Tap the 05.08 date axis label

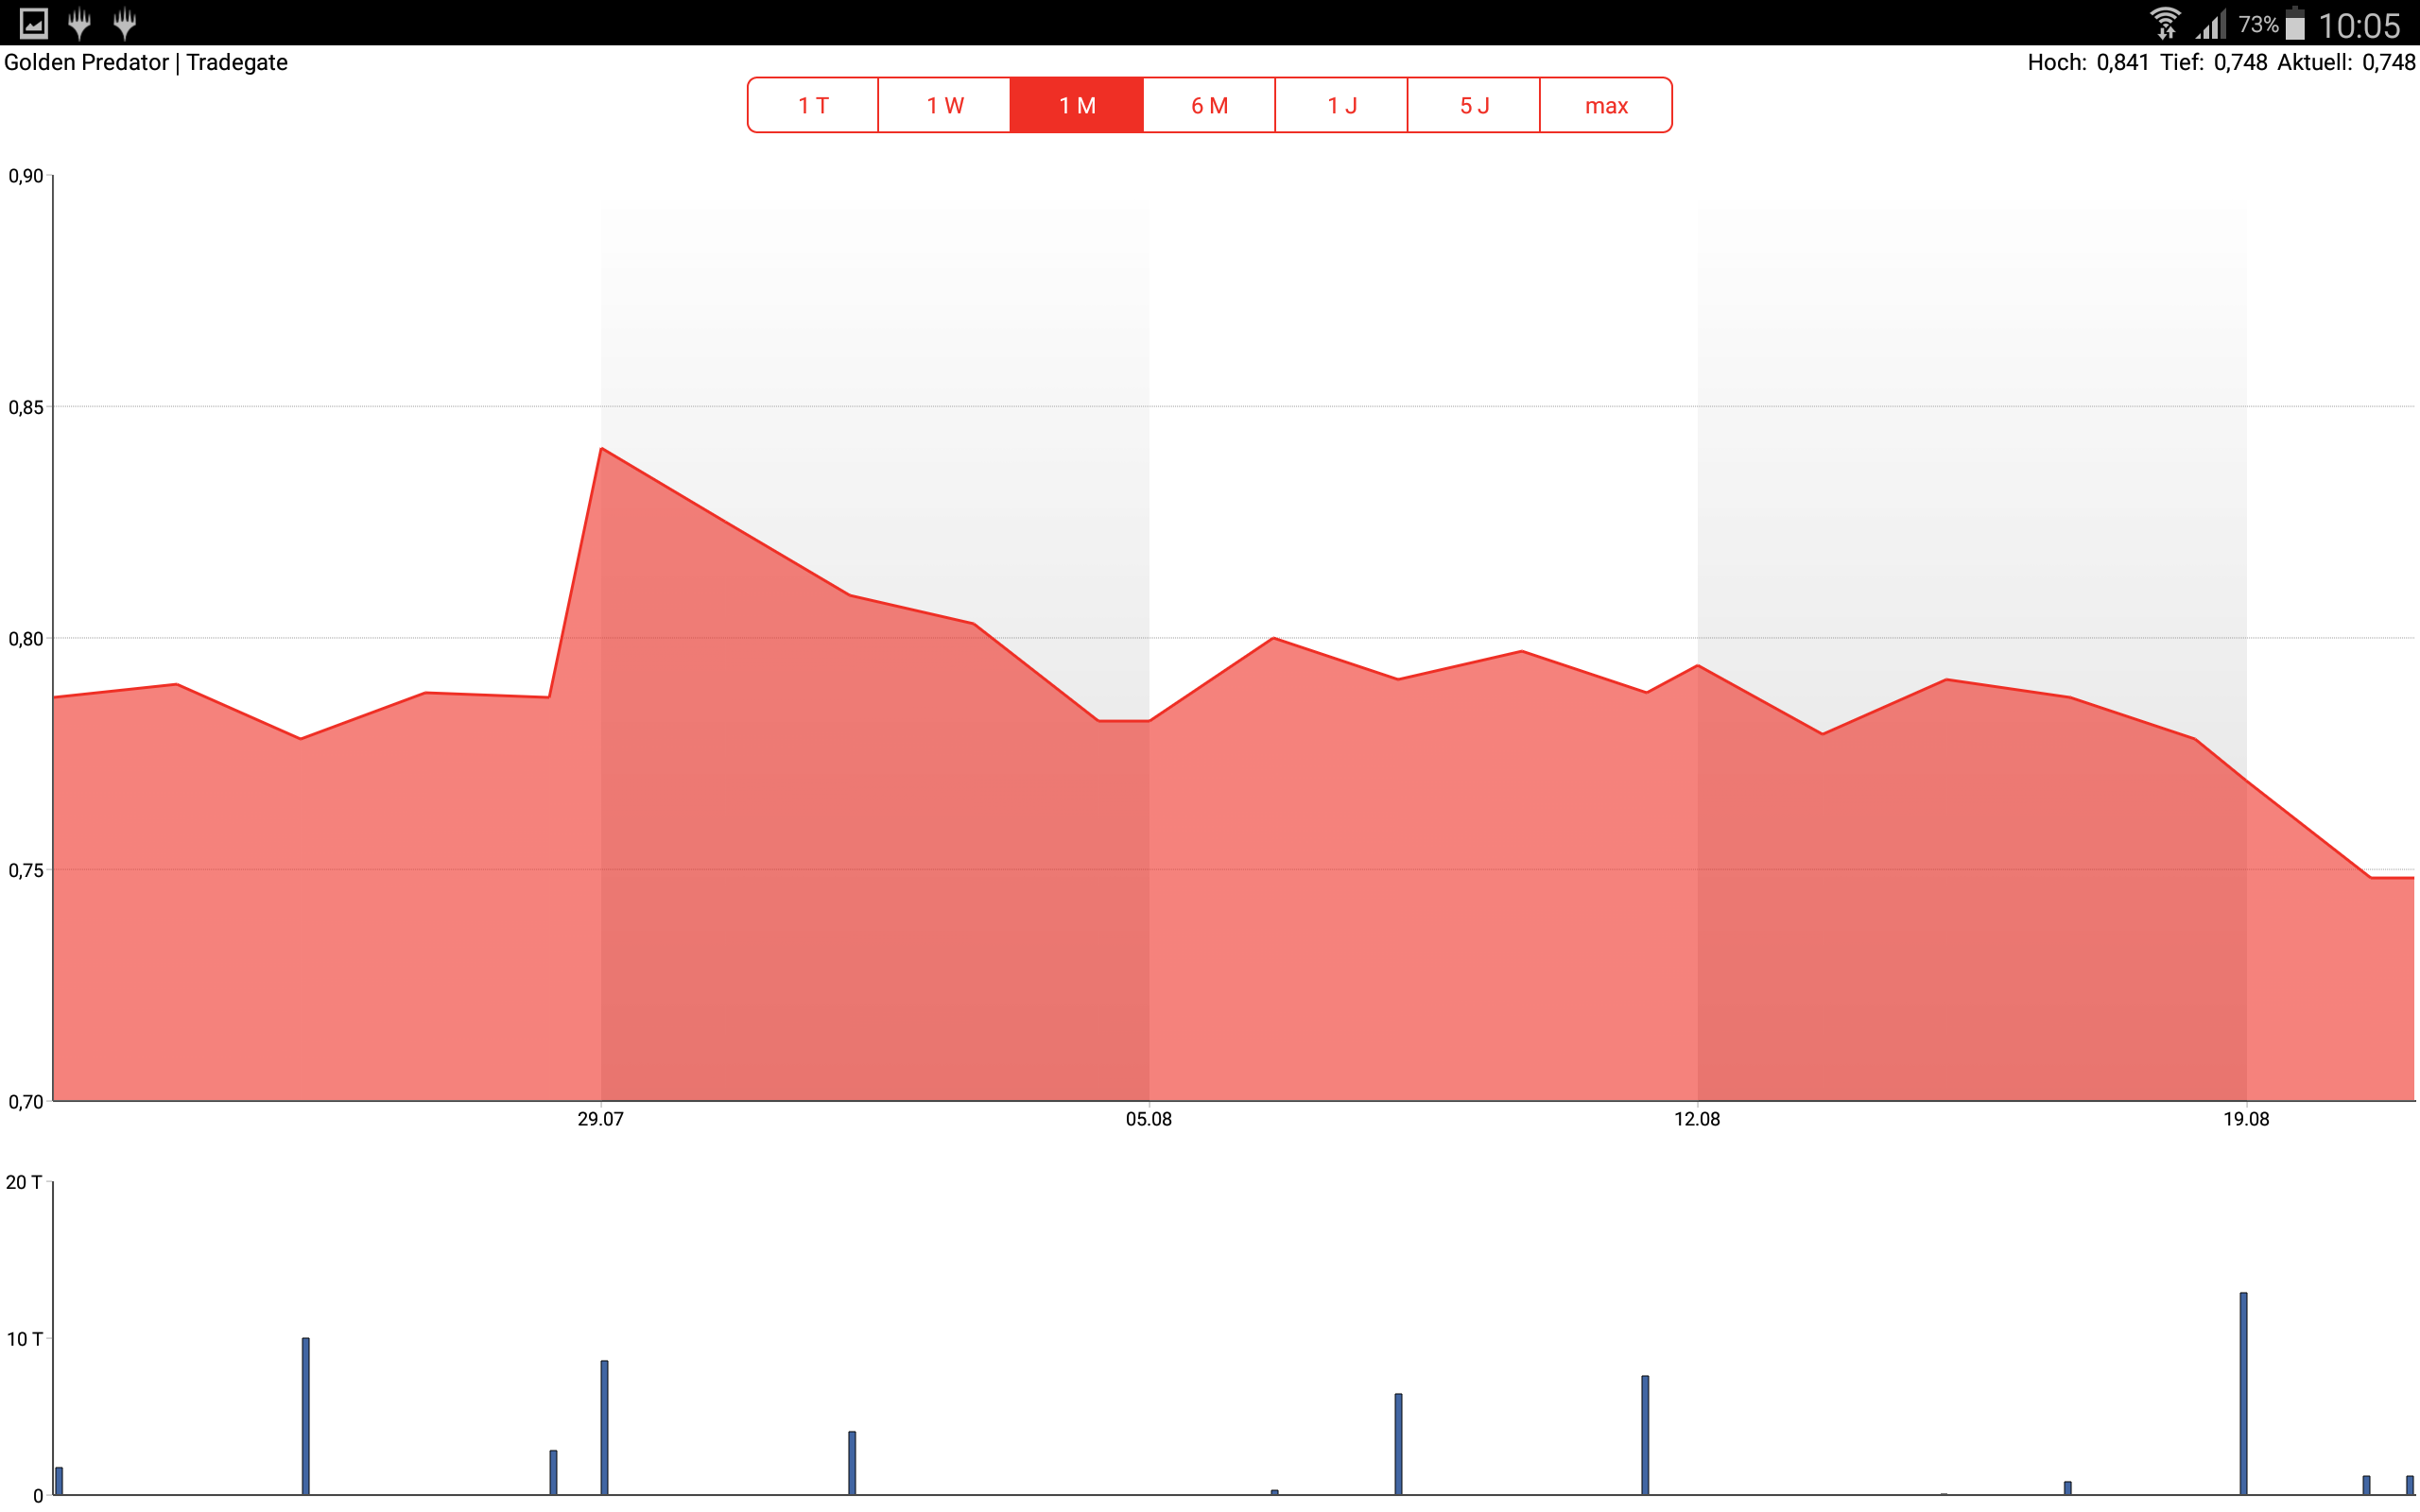pos(1148,1119)
